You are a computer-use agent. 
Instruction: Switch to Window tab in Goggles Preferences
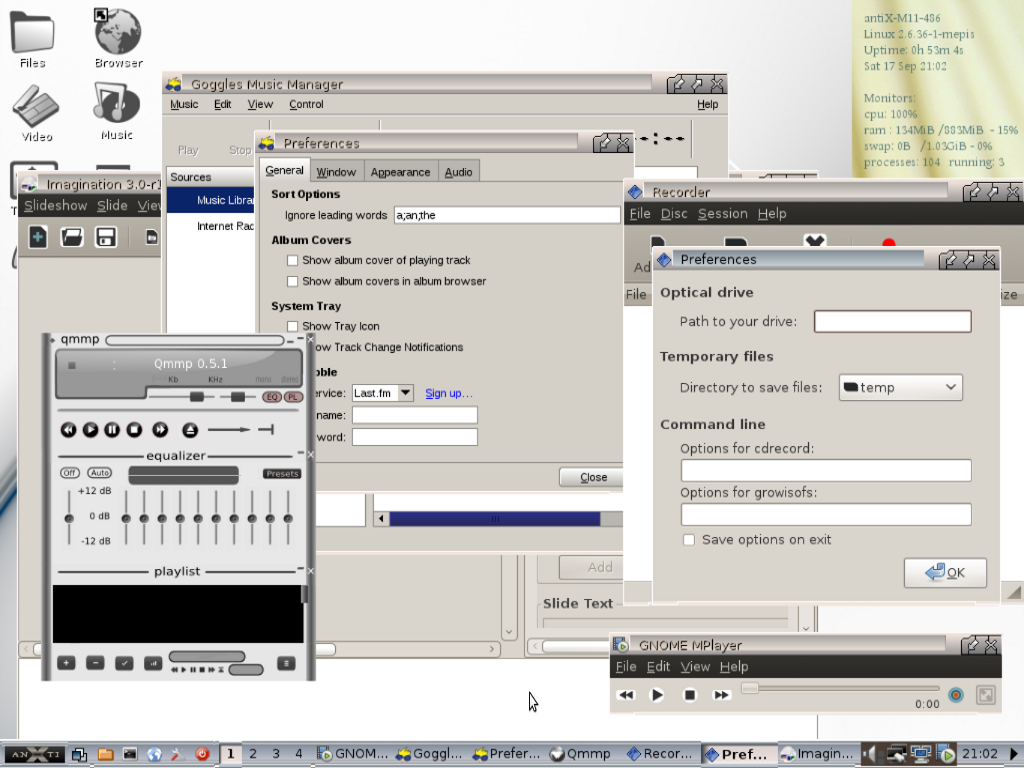tap(336, 172)
